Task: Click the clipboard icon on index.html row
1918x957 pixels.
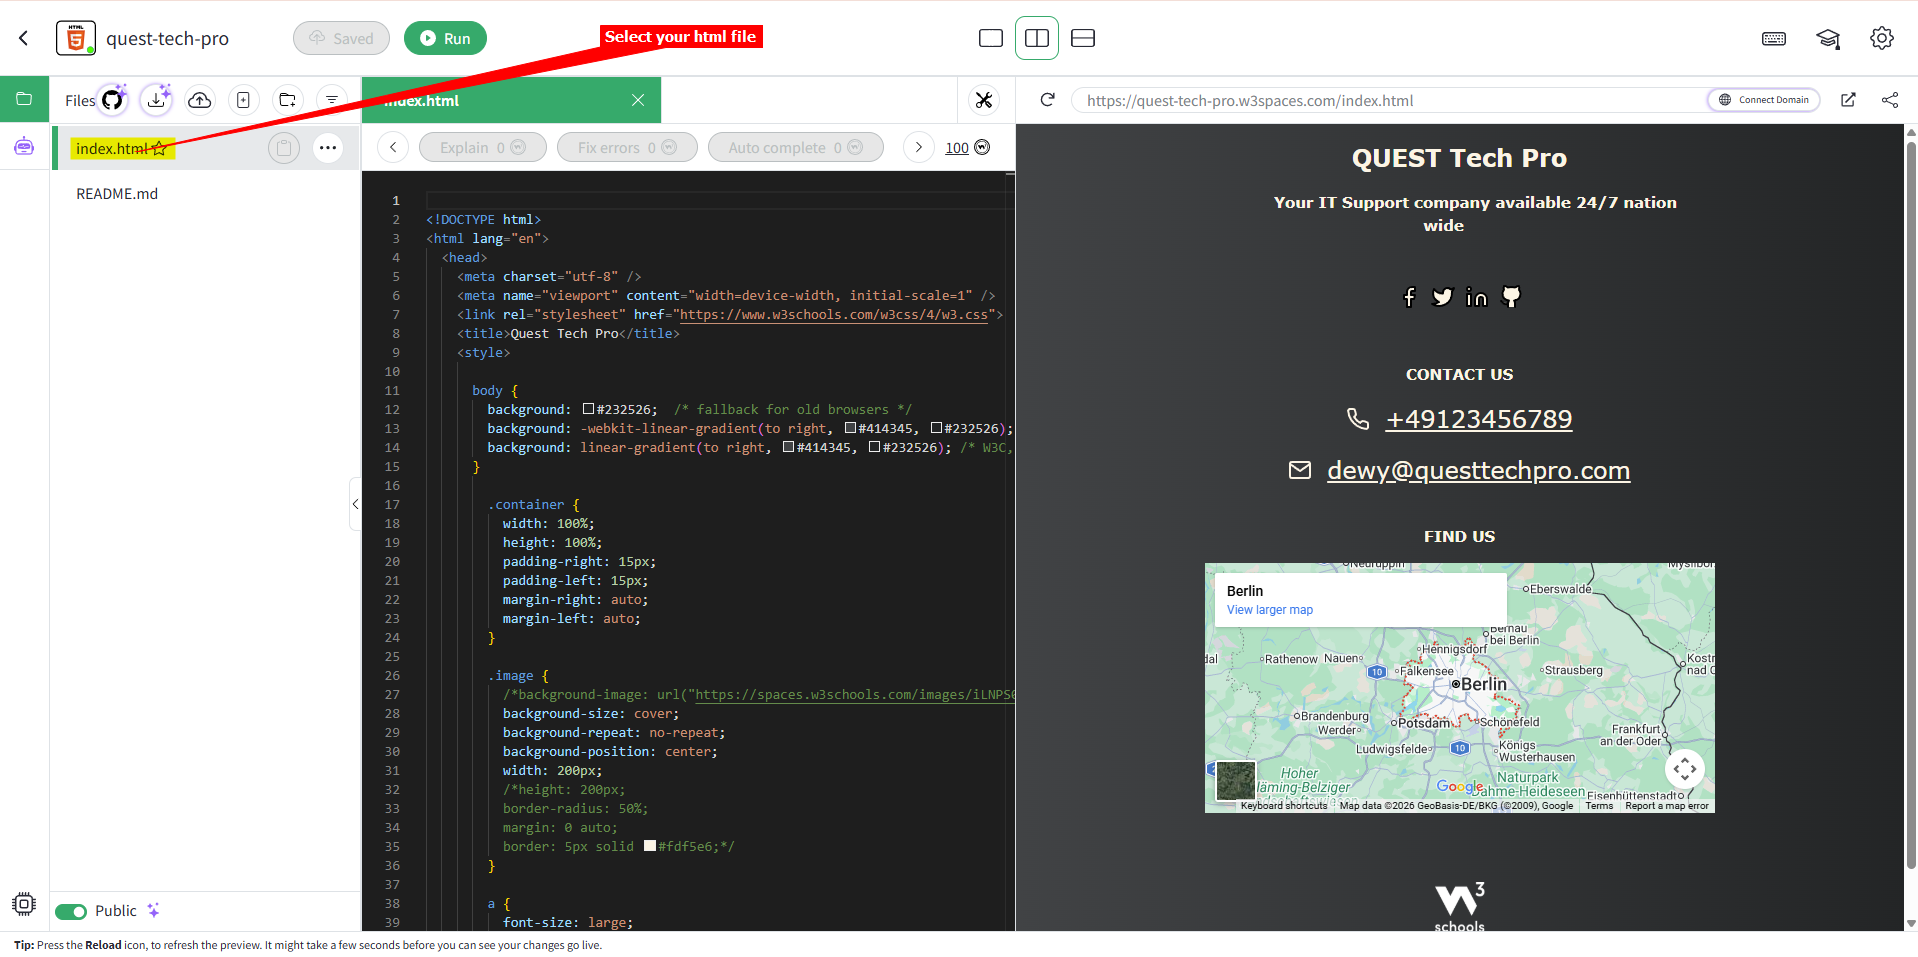Action: pos(284,148)
